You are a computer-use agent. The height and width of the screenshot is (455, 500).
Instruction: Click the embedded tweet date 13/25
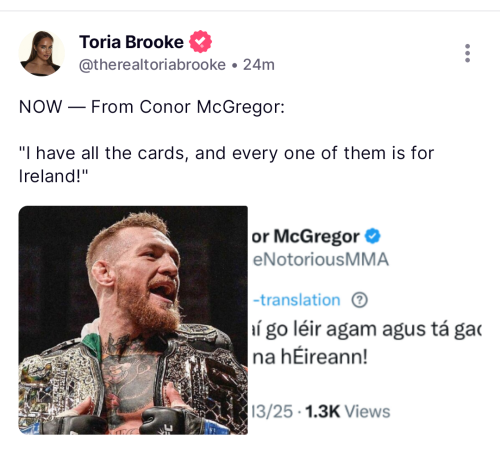pos(272,411)
